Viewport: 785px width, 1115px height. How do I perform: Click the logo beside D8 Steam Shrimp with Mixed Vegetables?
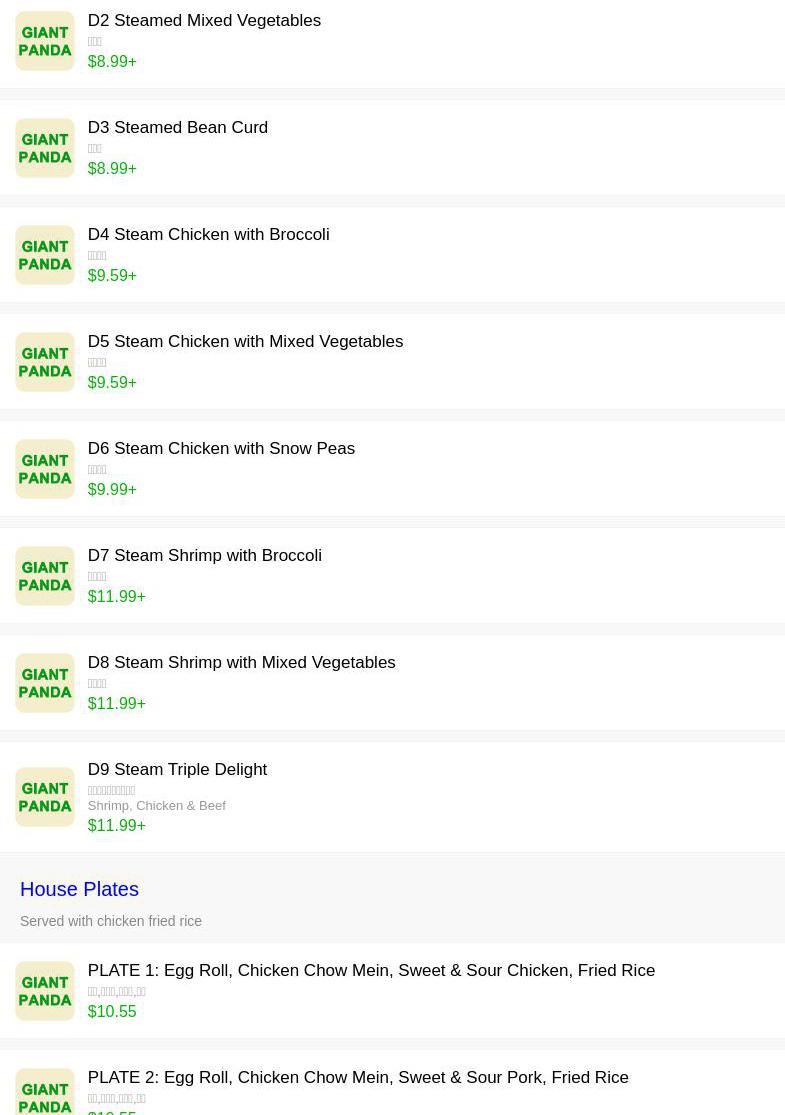45,683
